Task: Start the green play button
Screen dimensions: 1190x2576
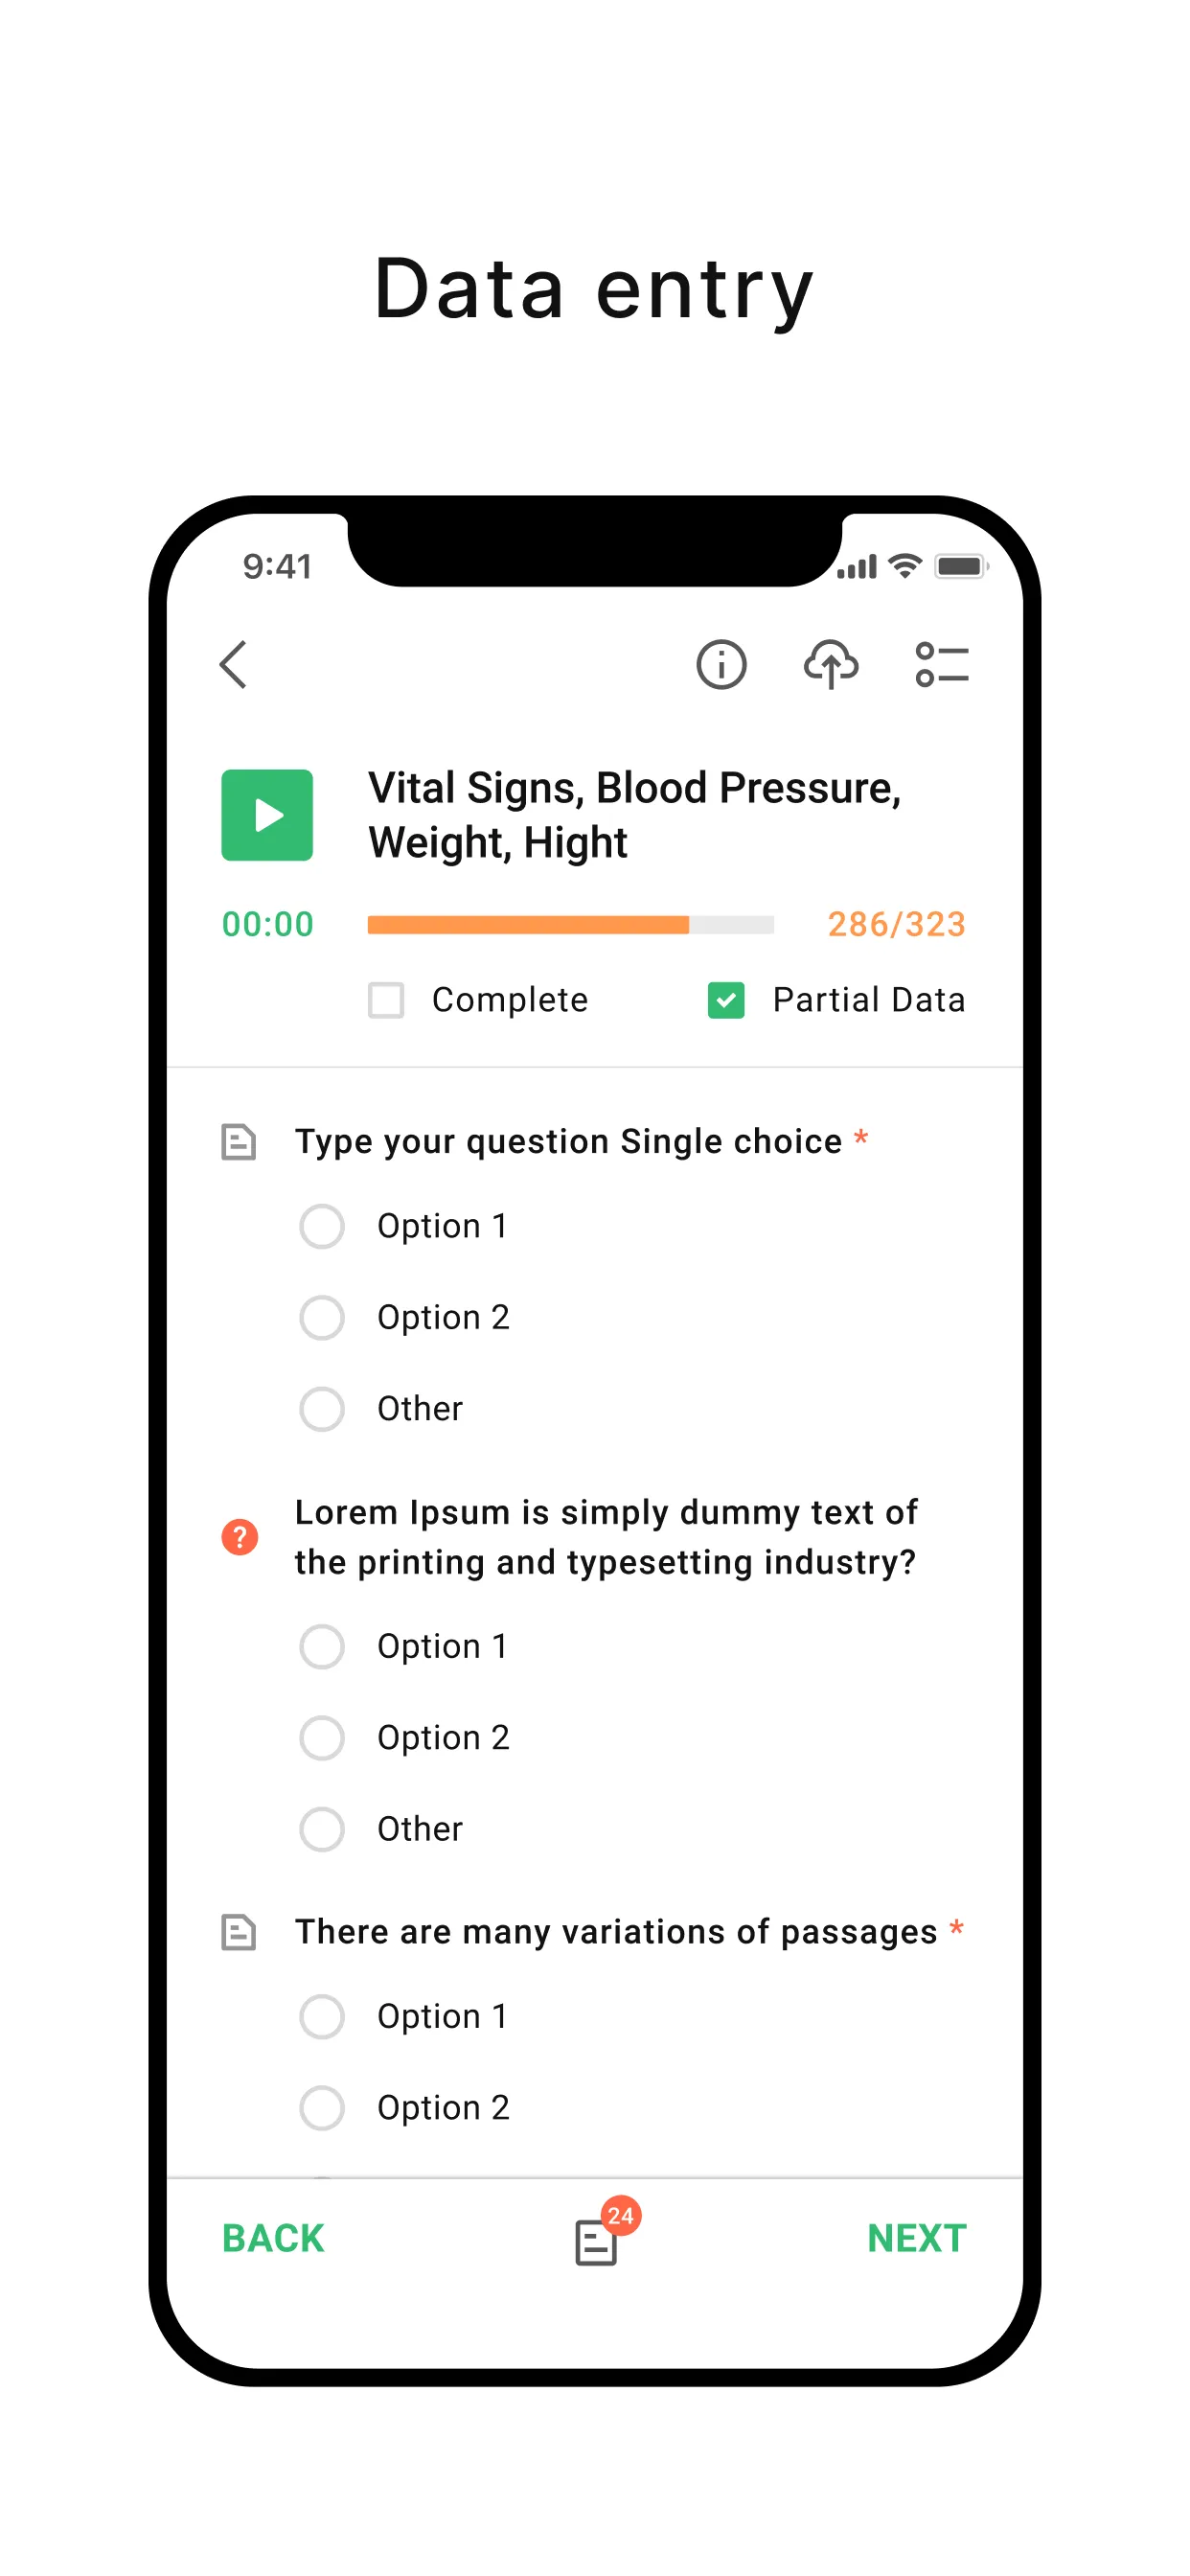Action: (x=267, y=815)
